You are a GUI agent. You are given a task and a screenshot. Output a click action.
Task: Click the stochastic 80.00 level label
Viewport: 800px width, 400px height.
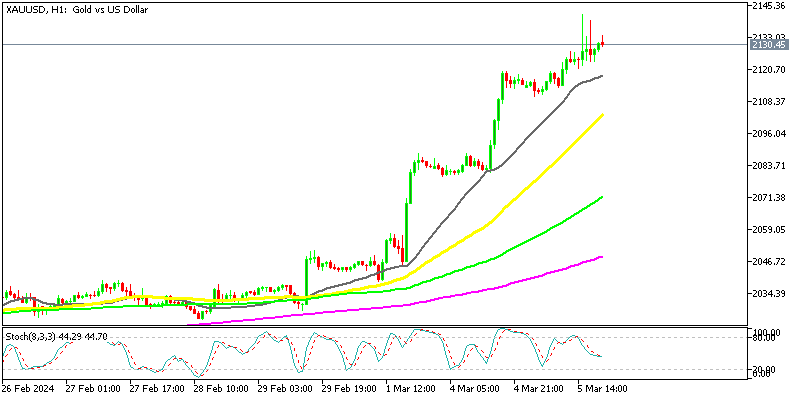point(763,339)
